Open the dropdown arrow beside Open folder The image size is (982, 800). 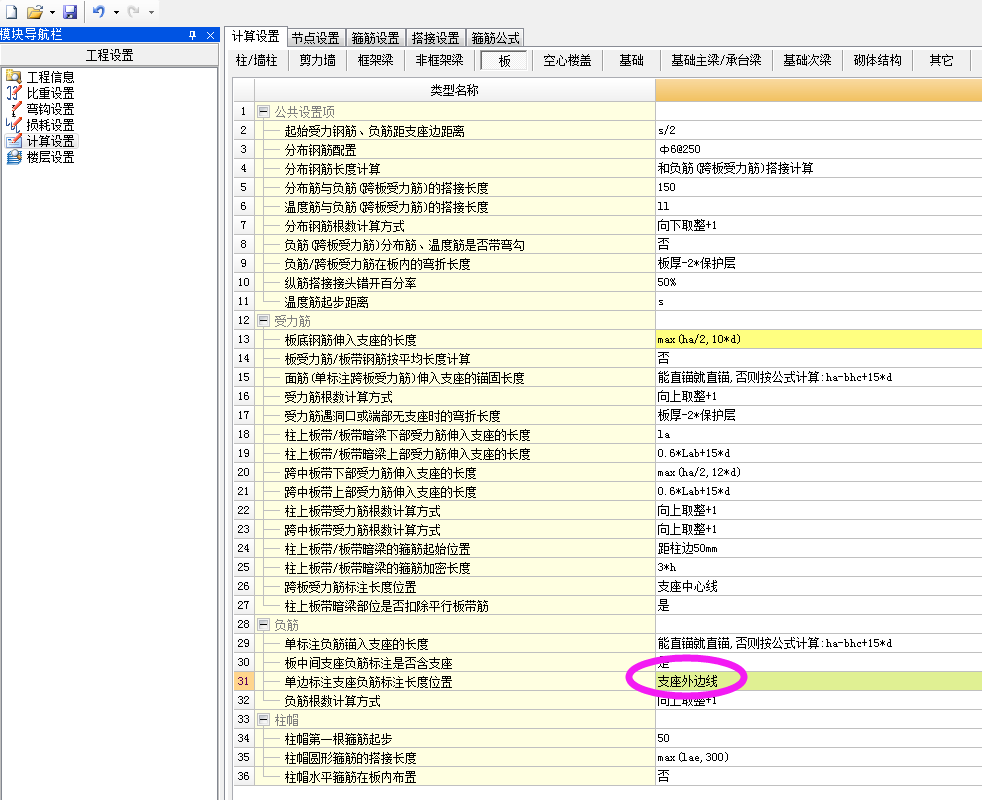(x=53, y=12)
